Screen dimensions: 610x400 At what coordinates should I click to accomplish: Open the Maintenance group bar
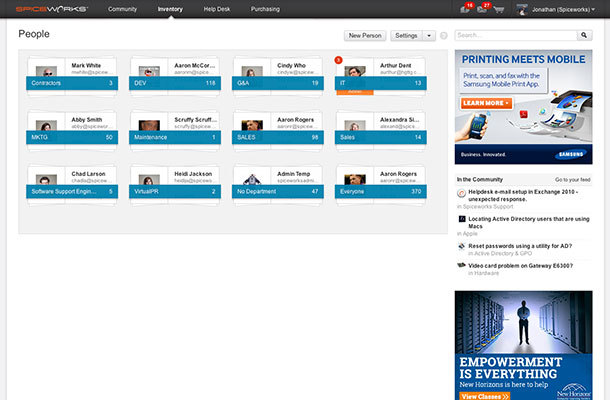[175, 137]
